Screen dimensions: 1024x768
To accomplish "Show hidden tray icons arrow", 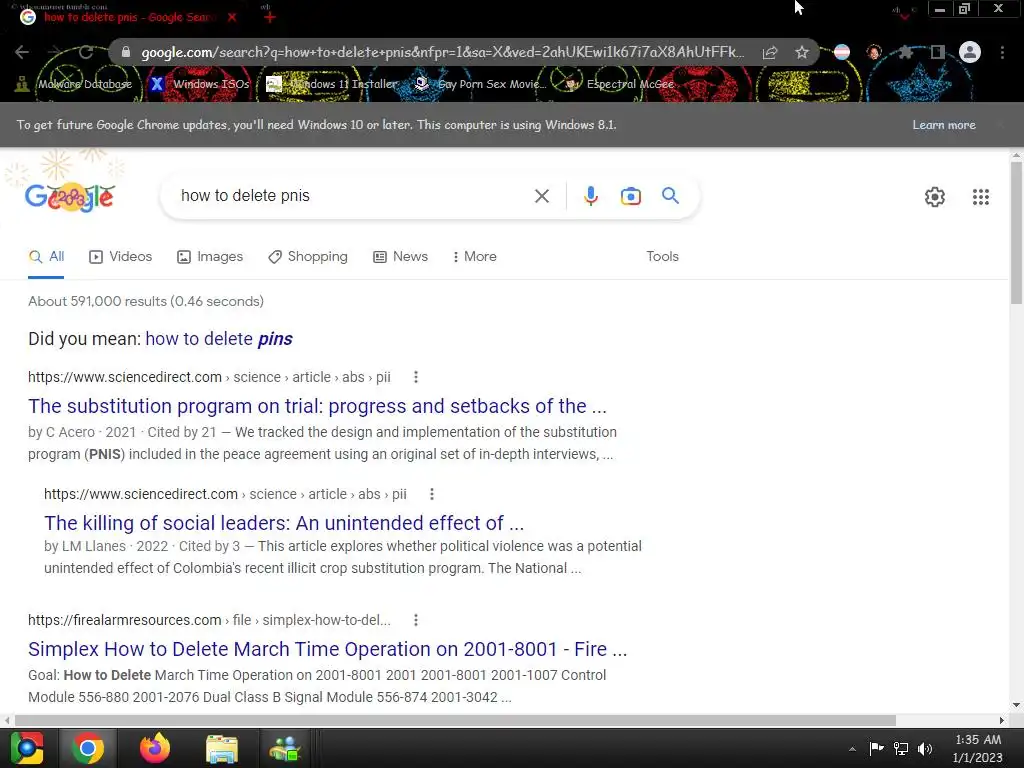I will (x=852, y=749).
